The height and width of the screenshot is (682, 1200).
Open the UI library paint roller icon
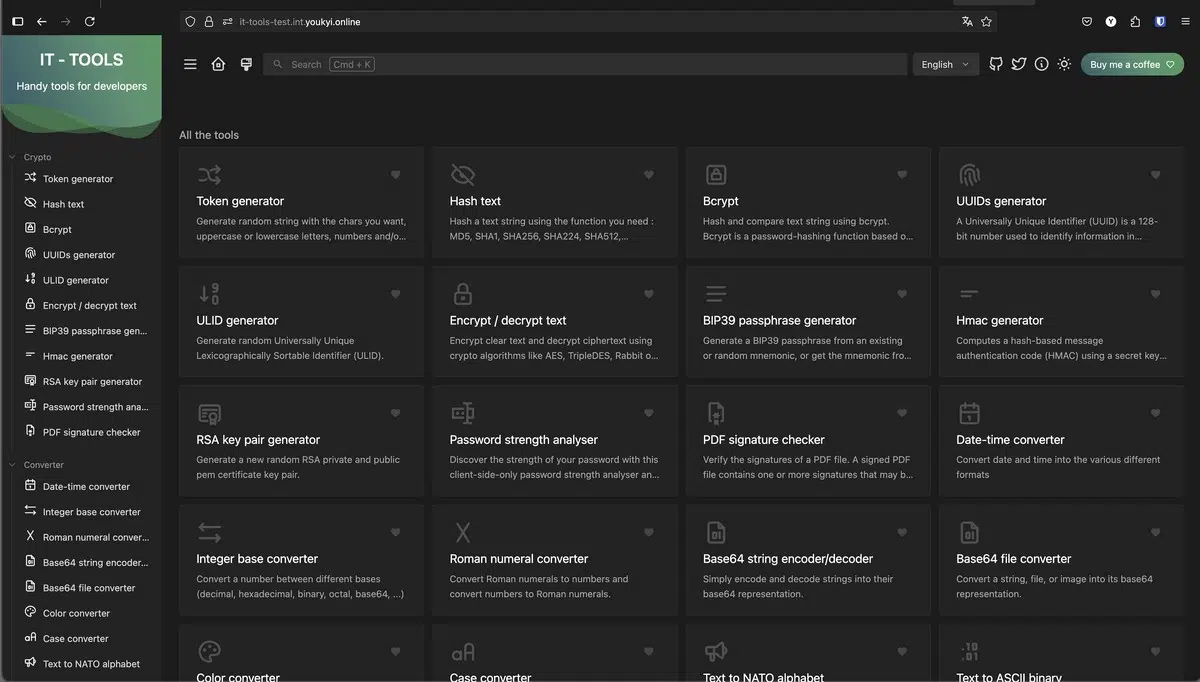(x=246, y=64)
